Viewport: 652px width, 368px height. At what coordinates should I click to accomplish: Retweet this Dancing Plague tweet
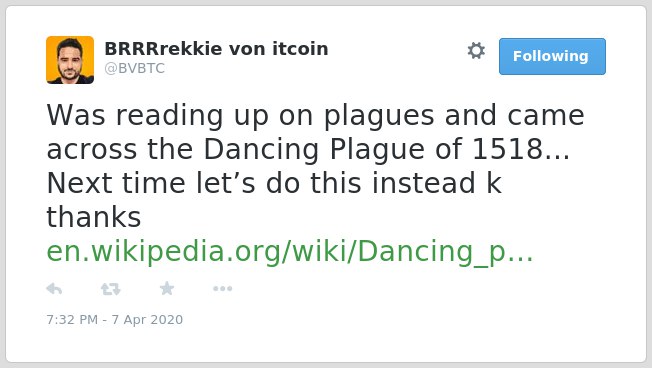(111, 289)
